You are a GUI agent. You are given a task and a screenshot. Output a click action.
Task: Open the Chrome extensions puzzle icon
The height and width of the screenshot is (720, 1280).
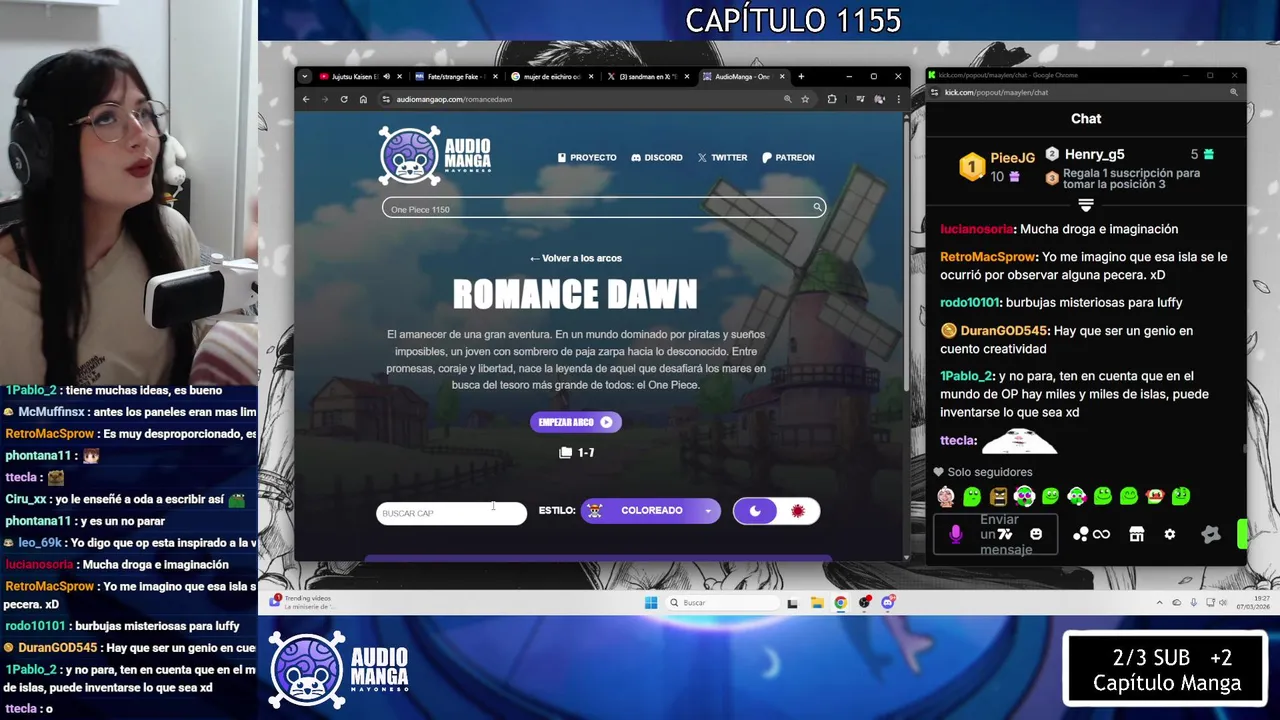click(x=831, y=99)
